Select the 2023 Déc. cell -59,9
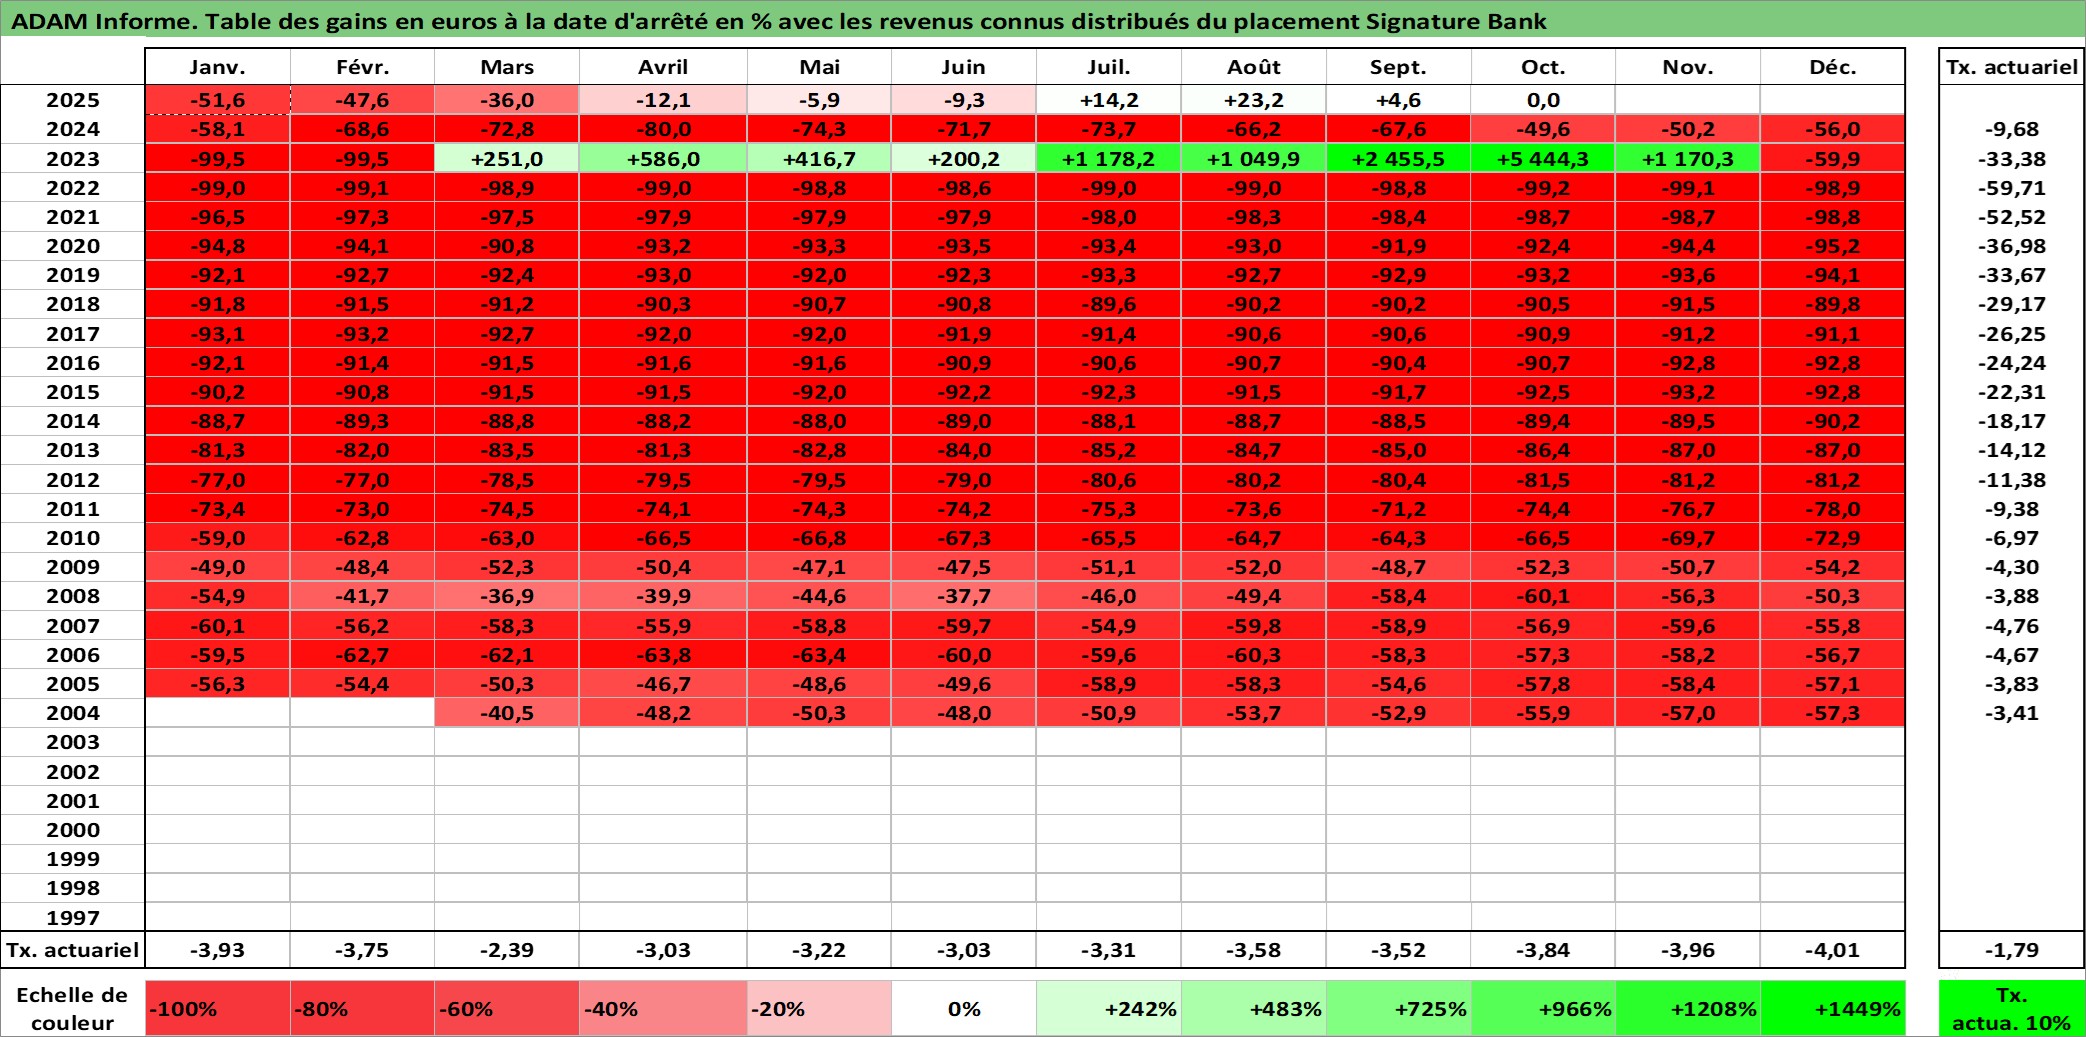 point(1833,159)
